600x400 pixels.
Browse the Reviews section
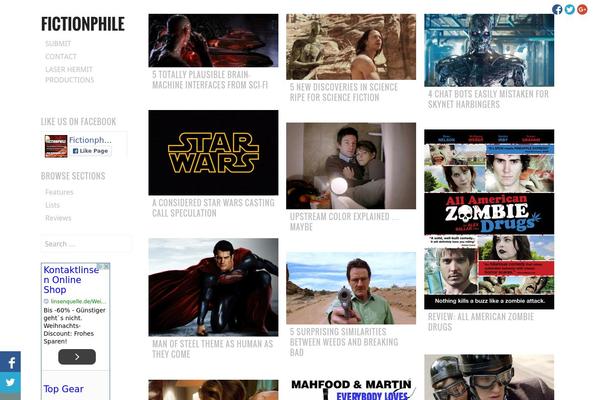[58, 218]
